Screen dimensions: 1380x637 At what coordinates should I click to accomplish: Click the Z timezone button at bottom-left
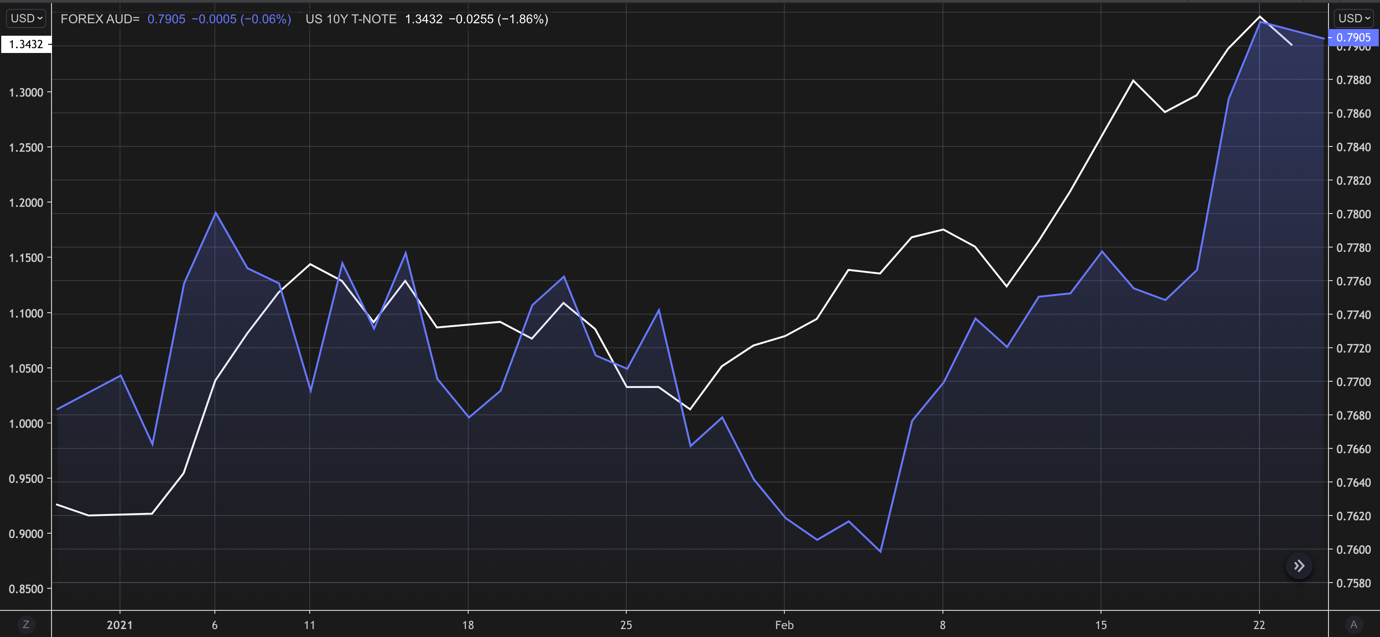click(26, 624)
